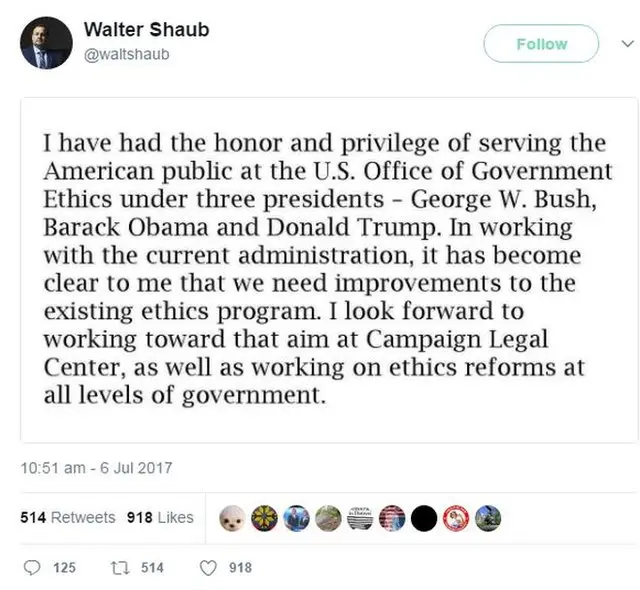This screenshot has height=590, width=640.
Task: Click the reply speech bubble icon
Action: (32, 567)
